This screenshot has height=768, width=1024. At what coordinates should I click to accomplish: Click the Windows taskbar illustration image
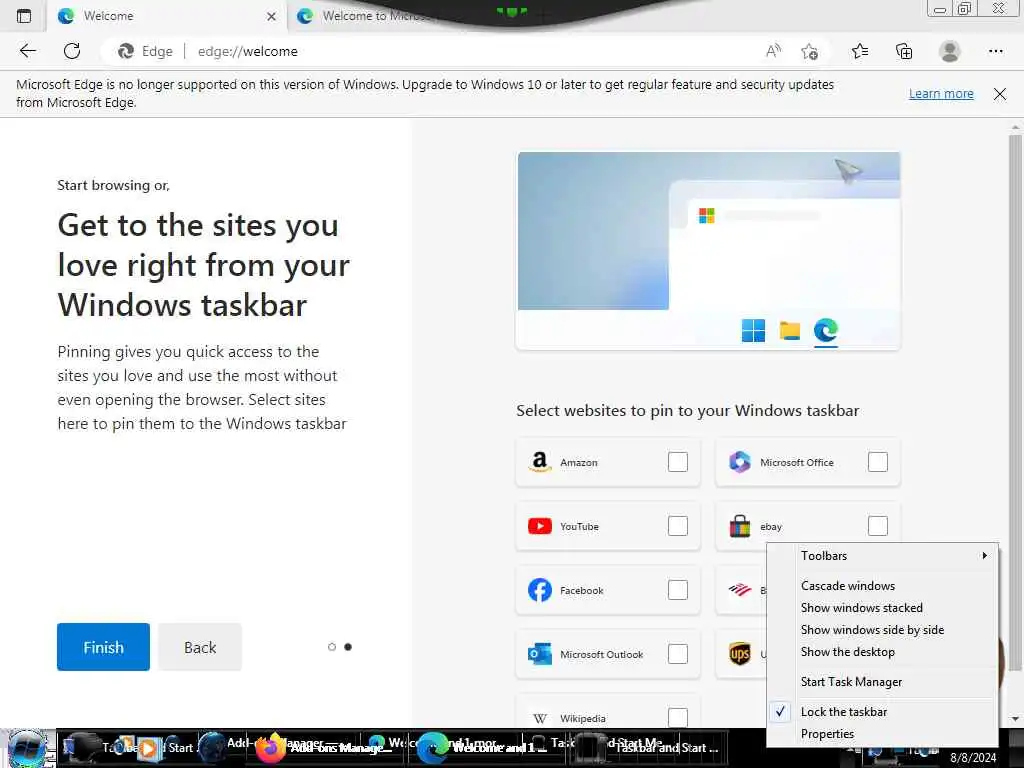point(709,251)
